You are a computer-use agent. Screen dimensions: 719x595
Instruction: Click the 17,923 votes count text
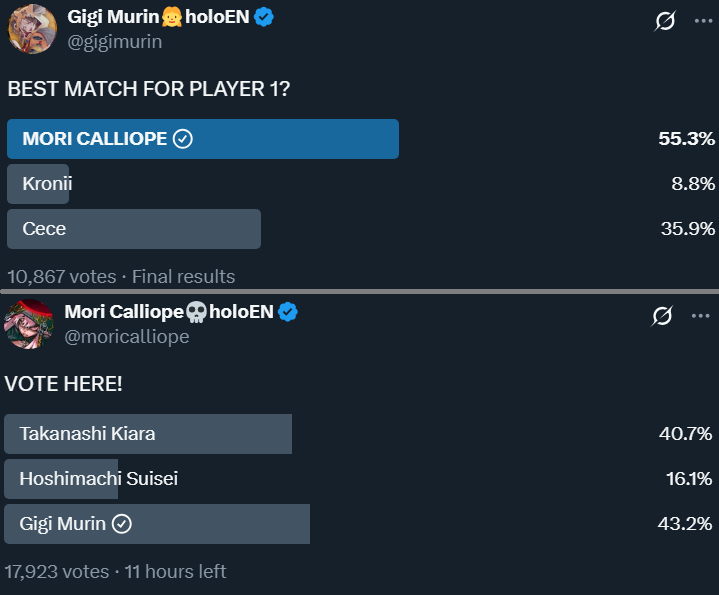[56, 572]
